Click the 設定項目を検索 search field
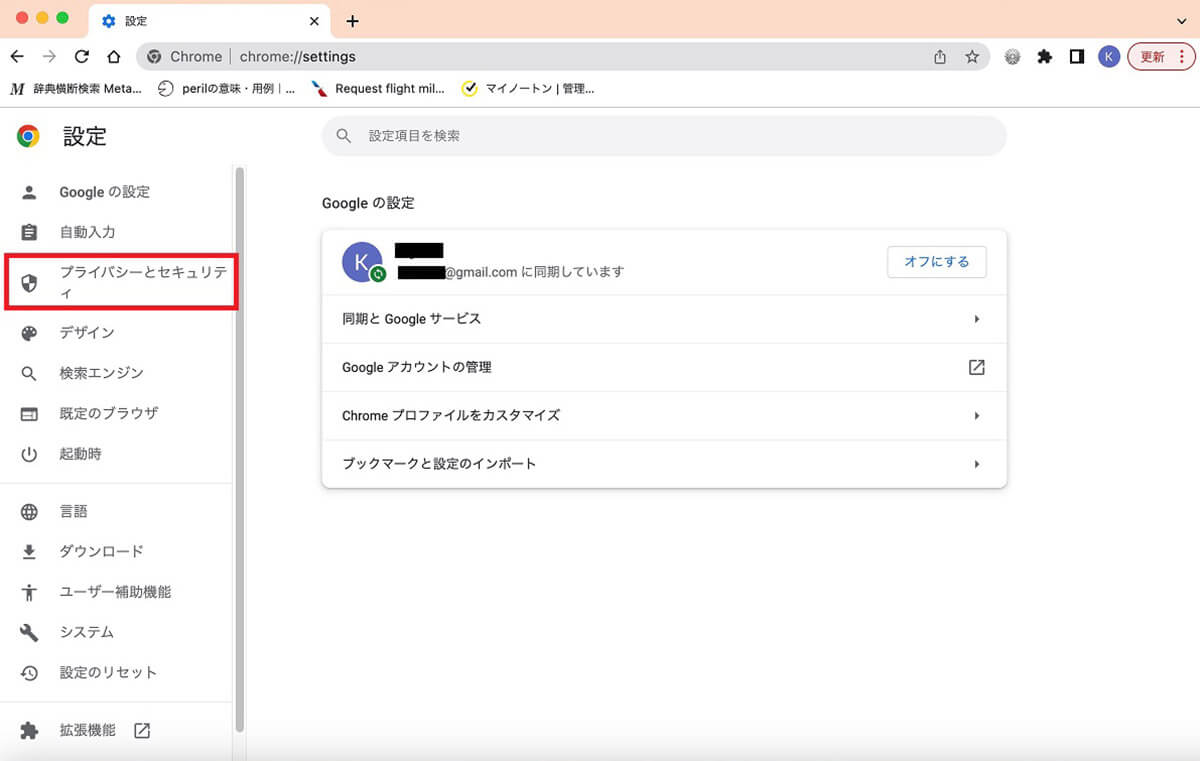 pos(664,136)
